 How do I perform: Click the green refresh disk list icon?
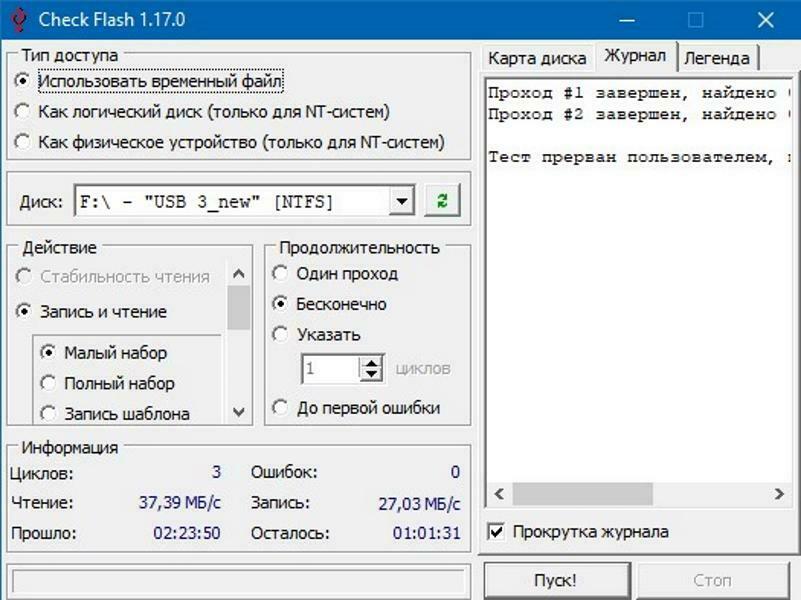[x=442, y=201]
